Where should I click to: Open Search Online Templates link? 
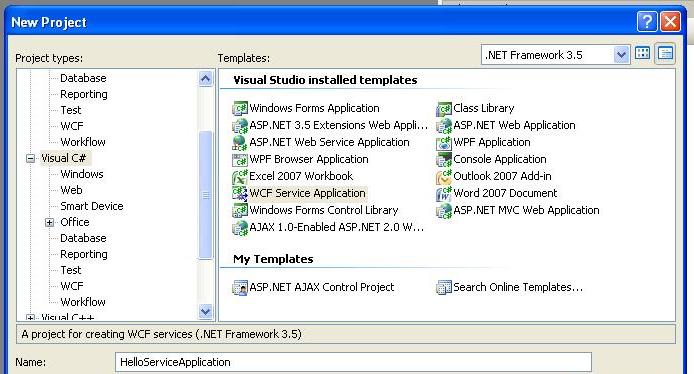[518, 287]
